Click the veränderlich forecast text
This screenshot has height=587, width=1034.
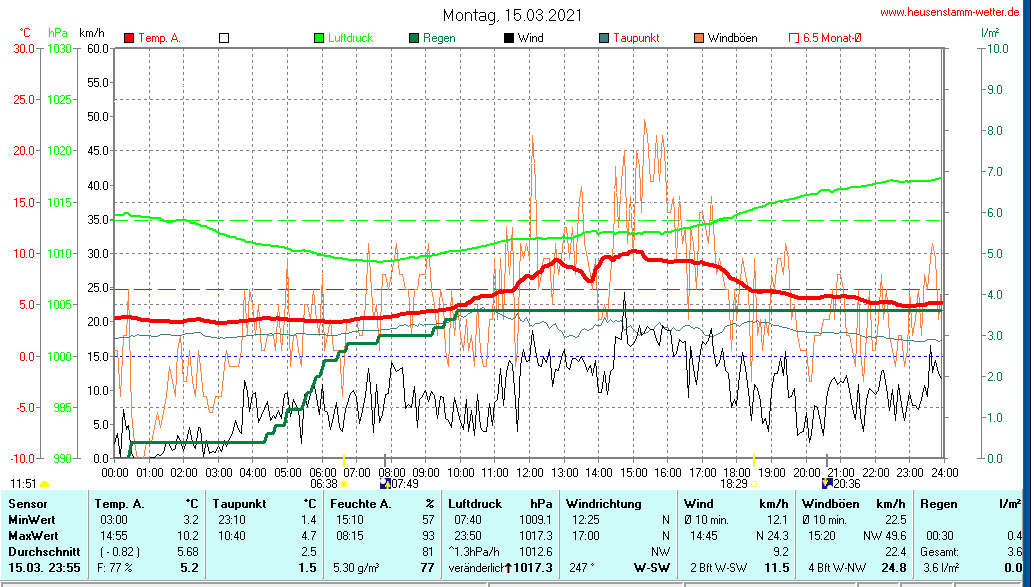tap(476, 568)
